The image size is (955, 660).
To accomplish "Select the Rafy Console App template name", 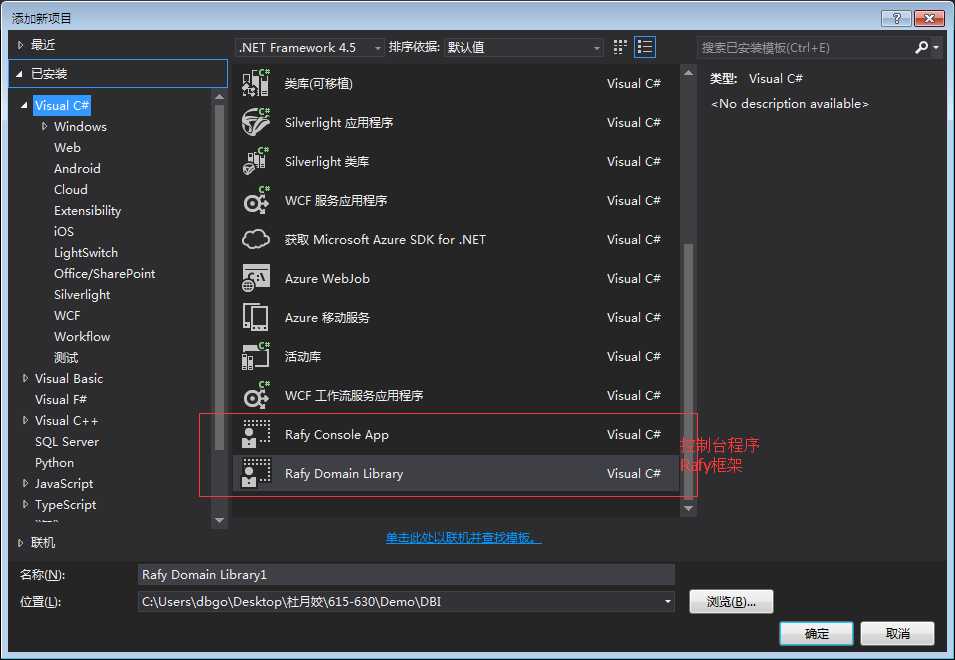I will tap(337, 435).
